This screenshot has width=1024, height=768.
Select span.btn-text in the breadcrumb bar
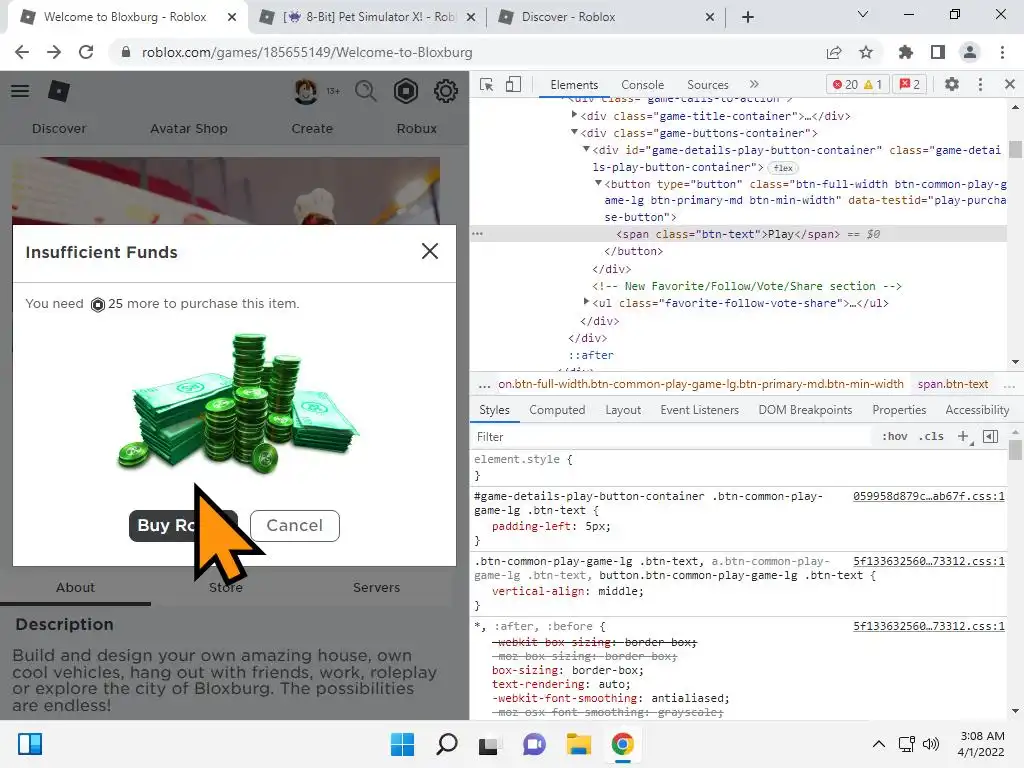[x=953, y=385]
